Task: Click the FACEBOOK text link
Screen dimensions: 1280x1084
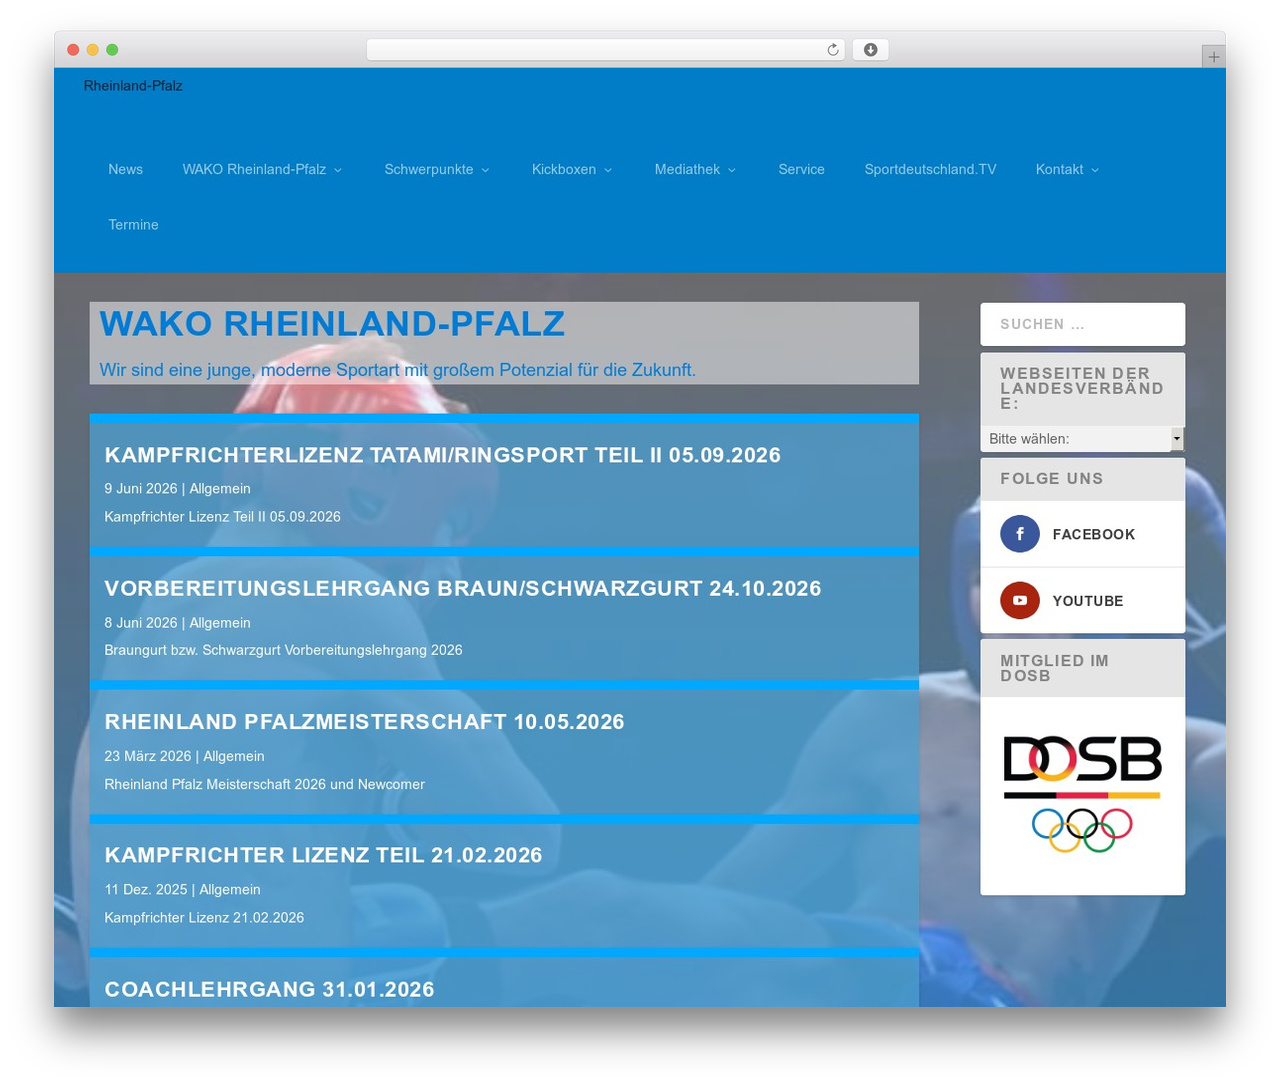Action: 1094,534
